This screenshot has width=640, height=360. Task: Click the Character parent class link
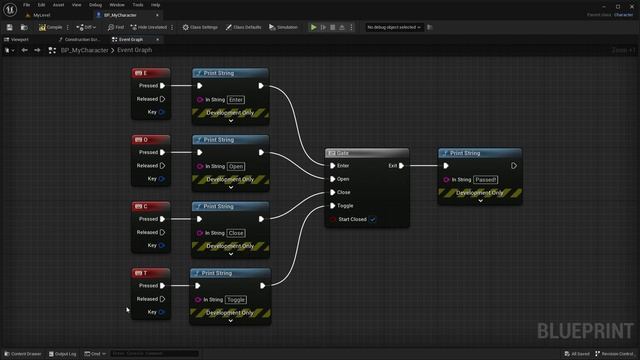click(623, 15)
